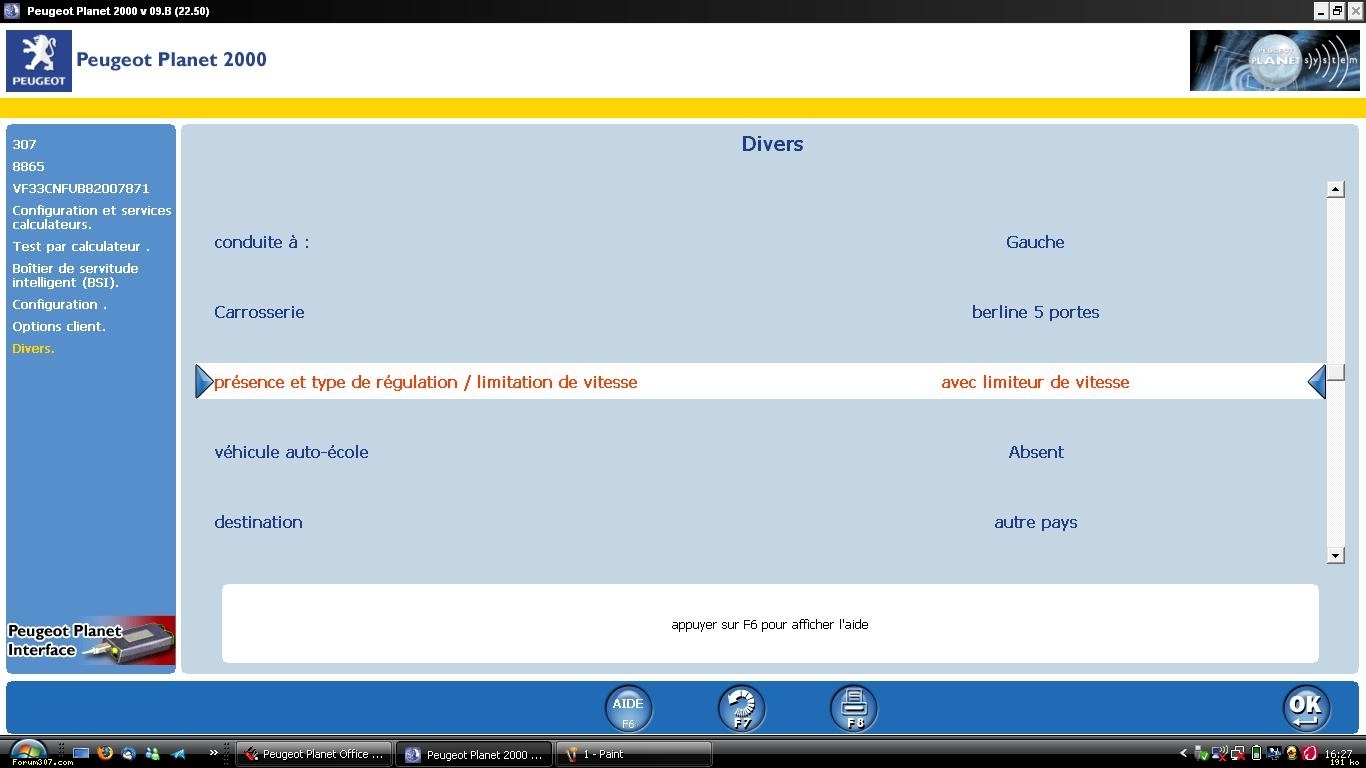
Task: Expand hidden system tray icons arrow
Action: (x=1184, y=753)
